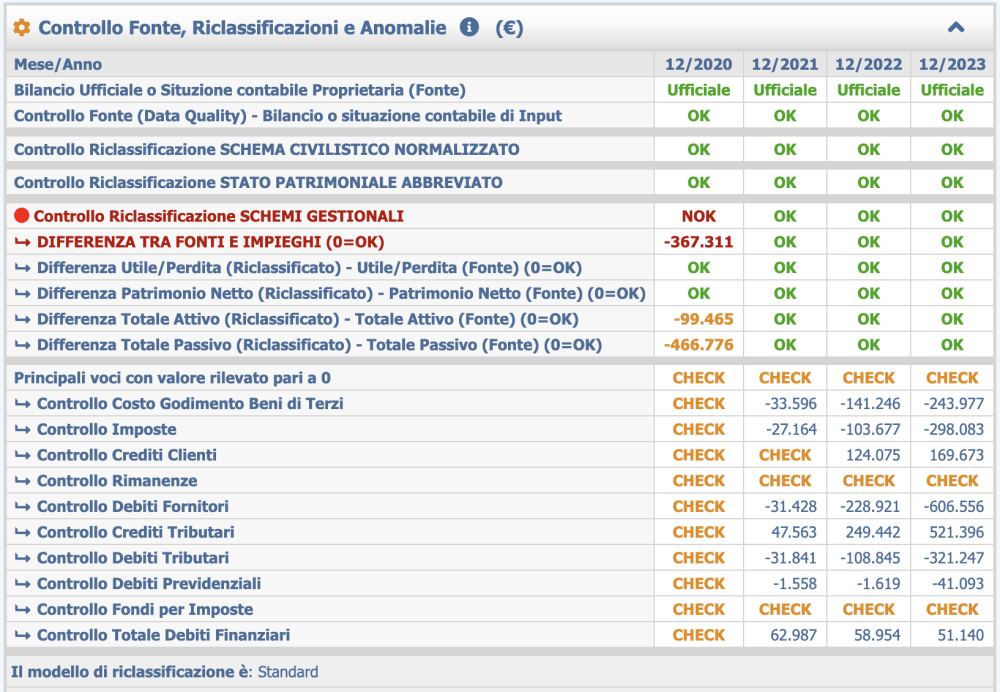Click the -99.465 Totale Attivo difference
Image resolution: width=1000 pixels, height=692 pixels.
tap(703, 319)
